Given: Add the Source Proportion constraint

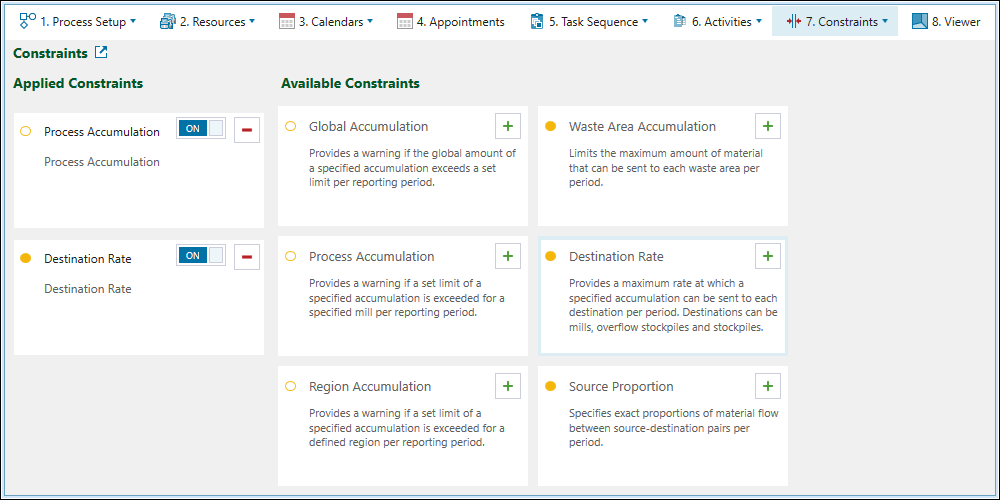Looking at the screenshot, I should coord(768,386).
